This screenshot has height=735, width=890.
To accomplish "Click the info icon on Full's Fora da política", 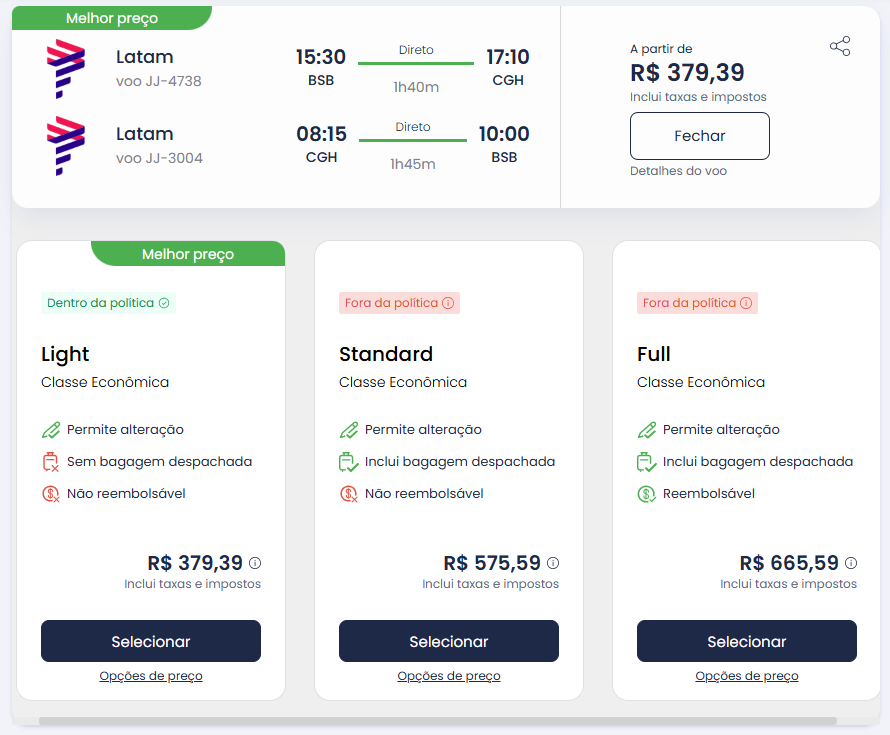I will tap(746, 303).
